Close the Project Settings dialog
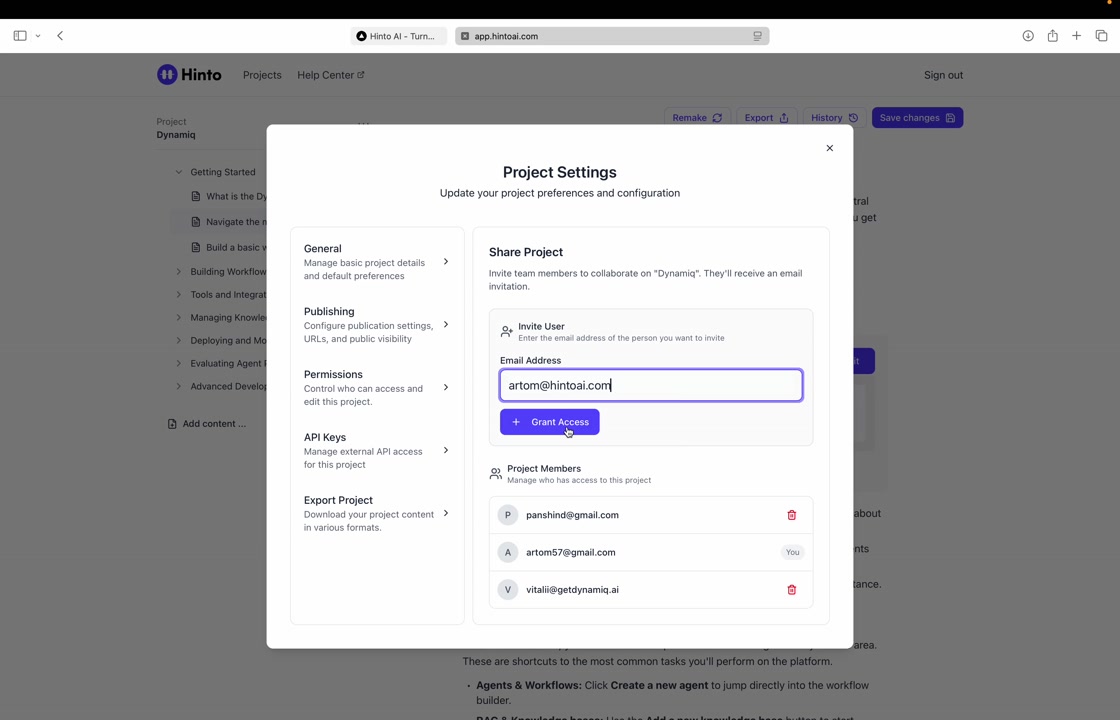The width and height of the screenshot is (1120, 720). 829,148
